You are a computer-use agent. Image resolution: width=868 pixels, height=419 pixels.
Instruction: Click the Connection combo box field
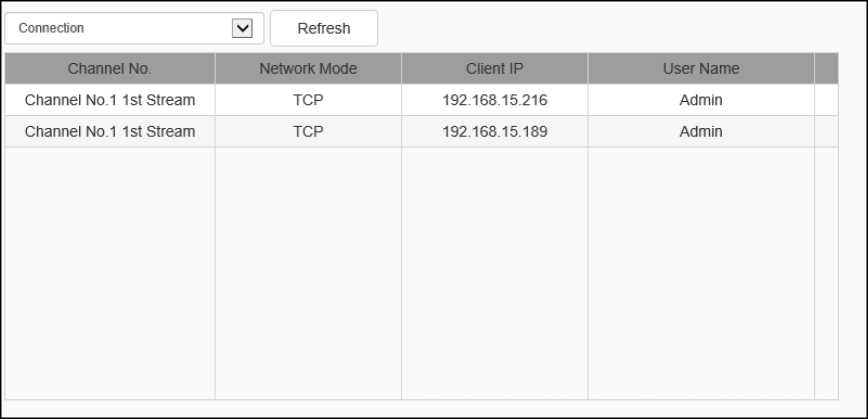pyautogui.click(x=120, y=28)
